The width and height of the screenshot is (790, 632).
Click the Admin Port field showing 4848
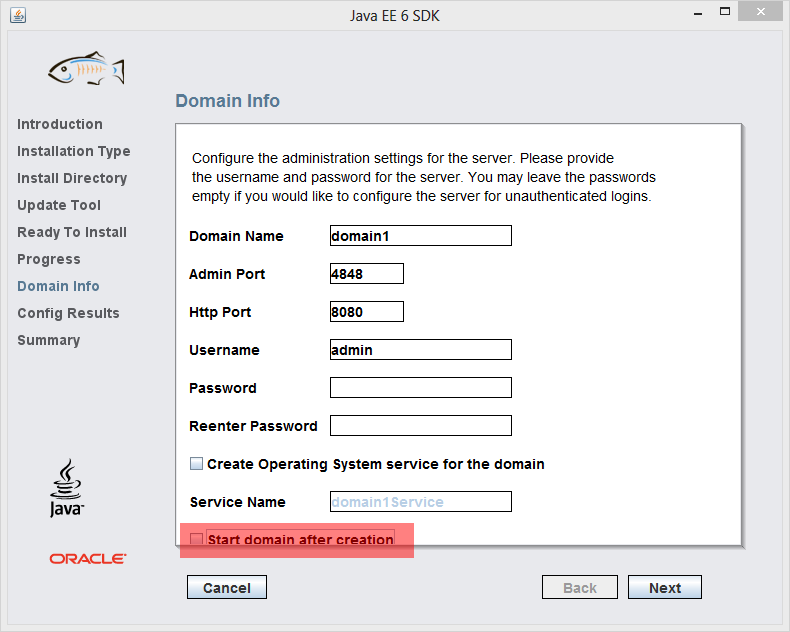point(367,274)
